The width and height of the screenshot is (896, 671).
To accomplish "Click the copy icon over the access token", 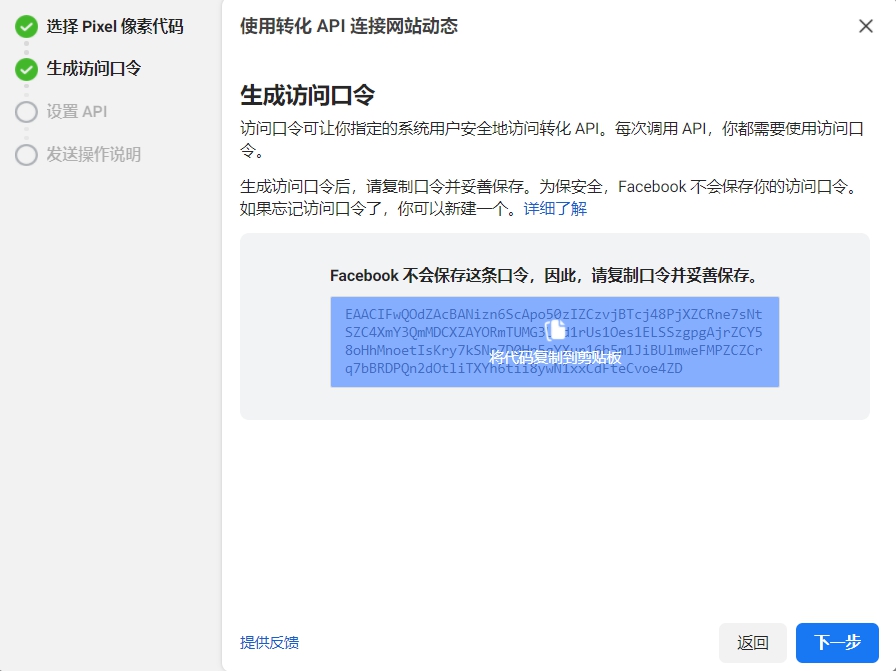I will 556,330.
